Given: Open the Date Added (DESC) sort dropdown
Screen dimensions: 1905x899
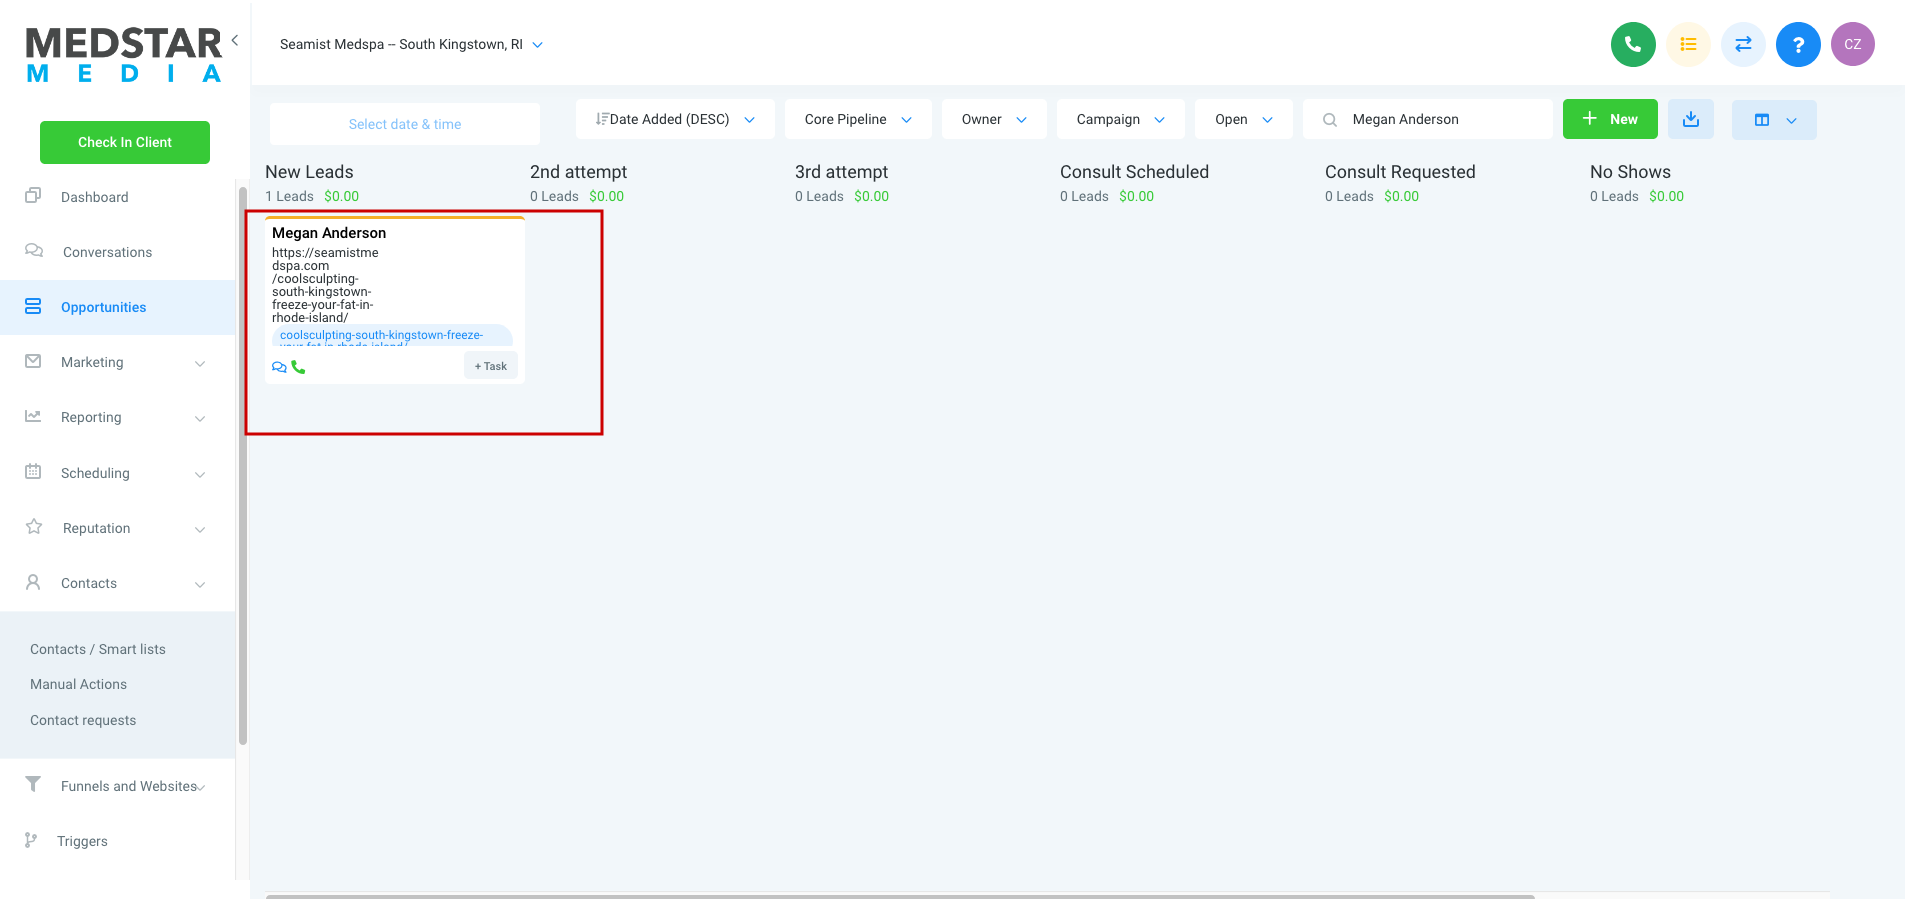Looking at the screenshot, I should [675, 119].
